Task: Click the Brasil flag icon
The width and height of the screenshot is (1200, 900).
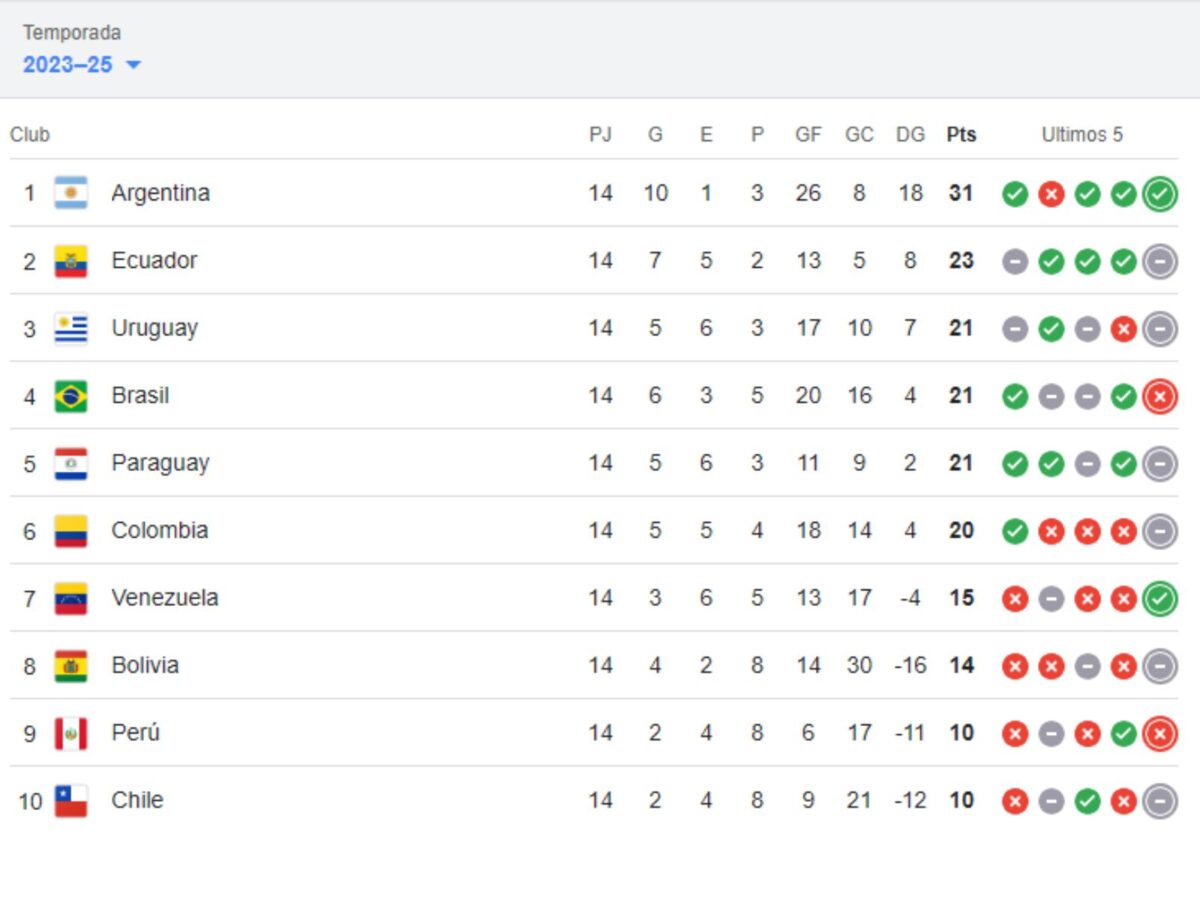Action: [x=71, y=396]
